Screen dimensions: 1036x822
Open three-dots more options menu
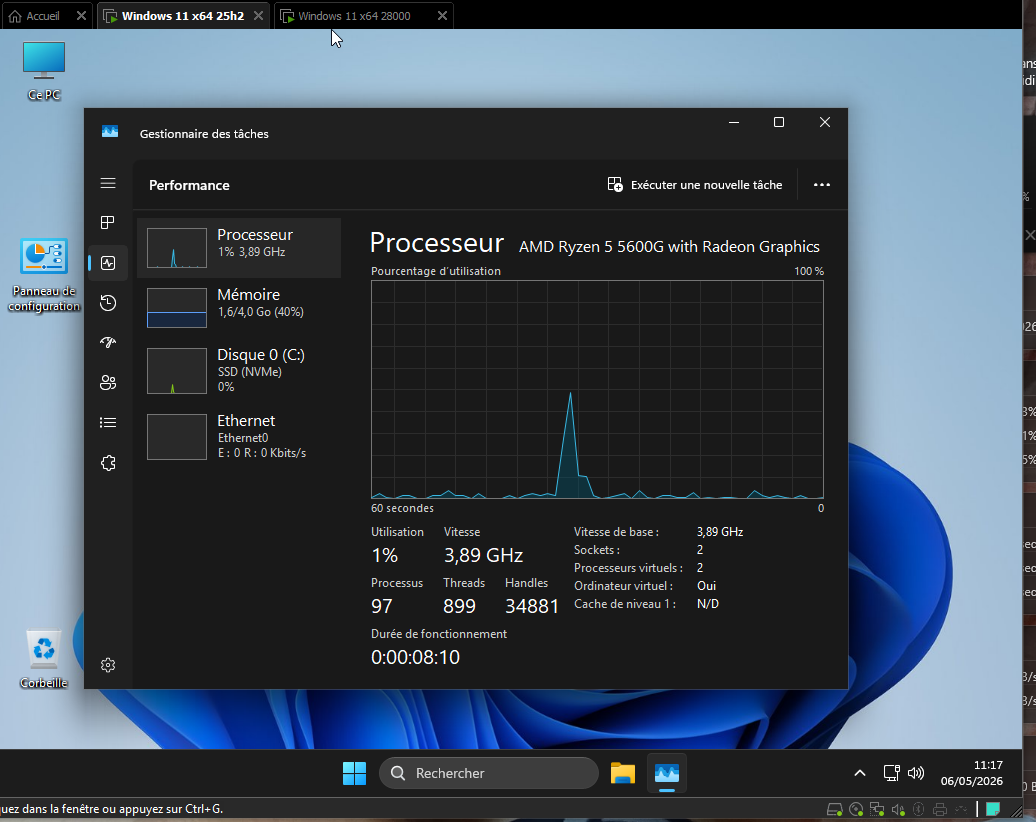(821, 185)
